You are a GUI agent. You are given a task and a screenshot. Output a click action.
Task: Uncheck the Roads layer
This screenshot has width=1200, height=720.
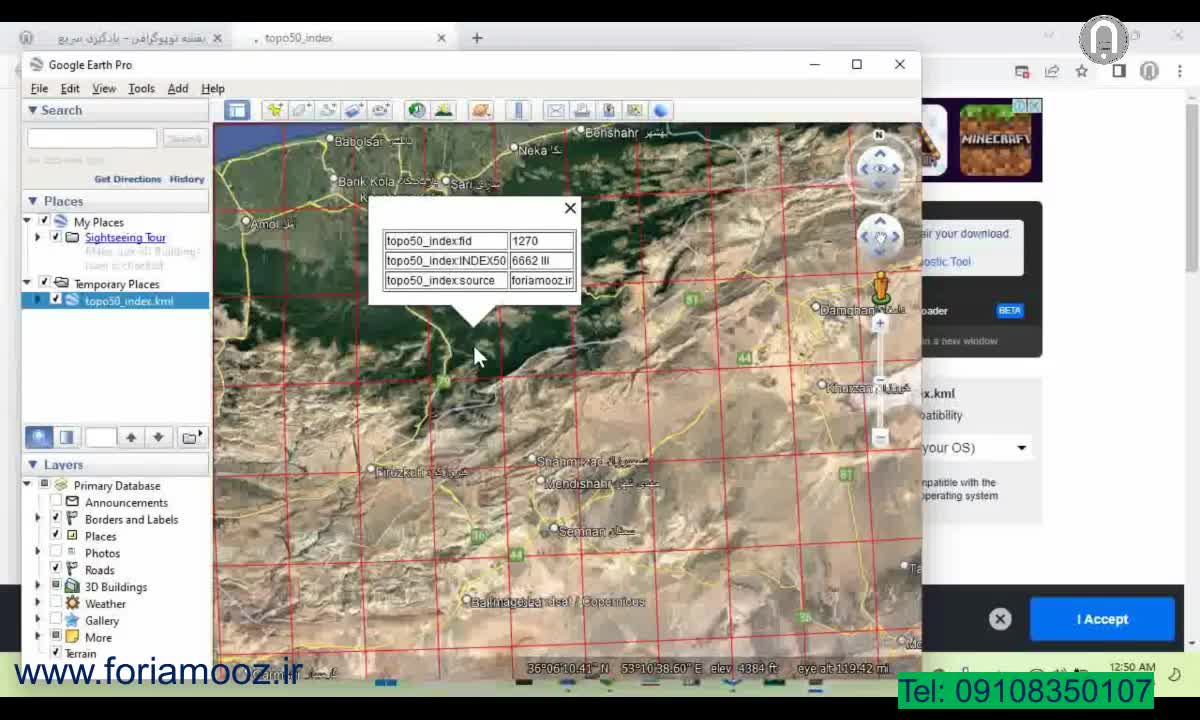point(56,570)
